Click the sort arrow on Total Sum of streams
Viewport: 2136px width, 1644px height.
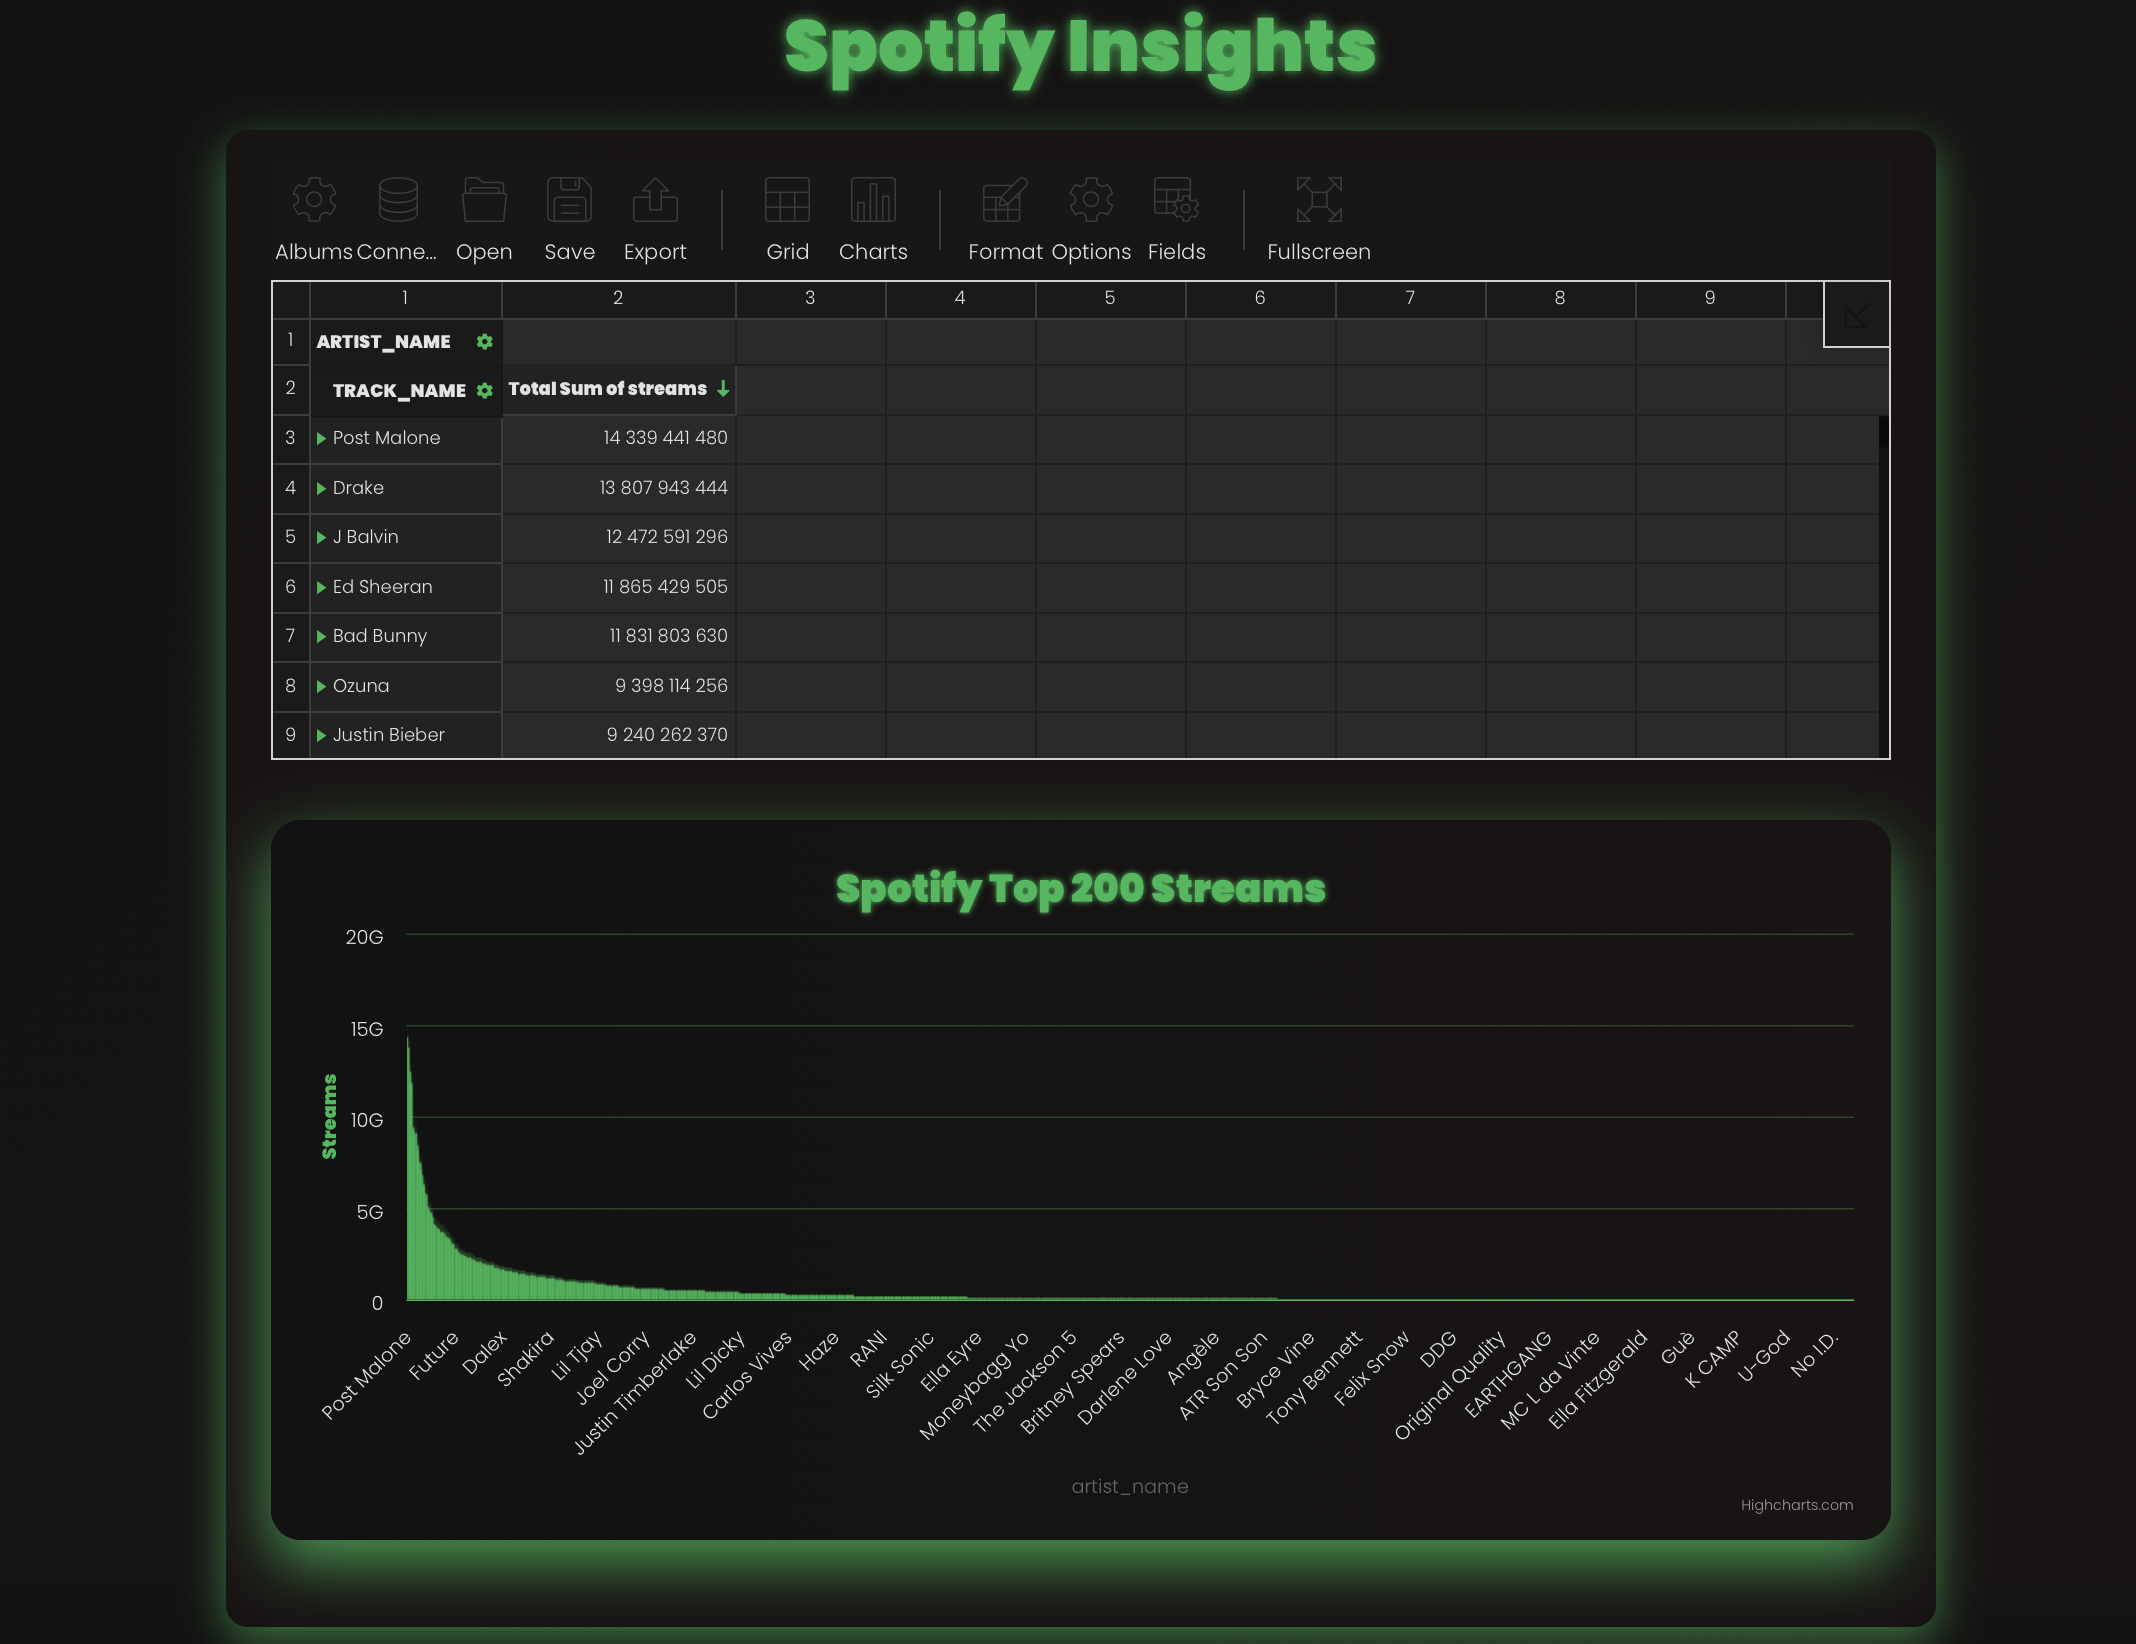click(723, 389)
